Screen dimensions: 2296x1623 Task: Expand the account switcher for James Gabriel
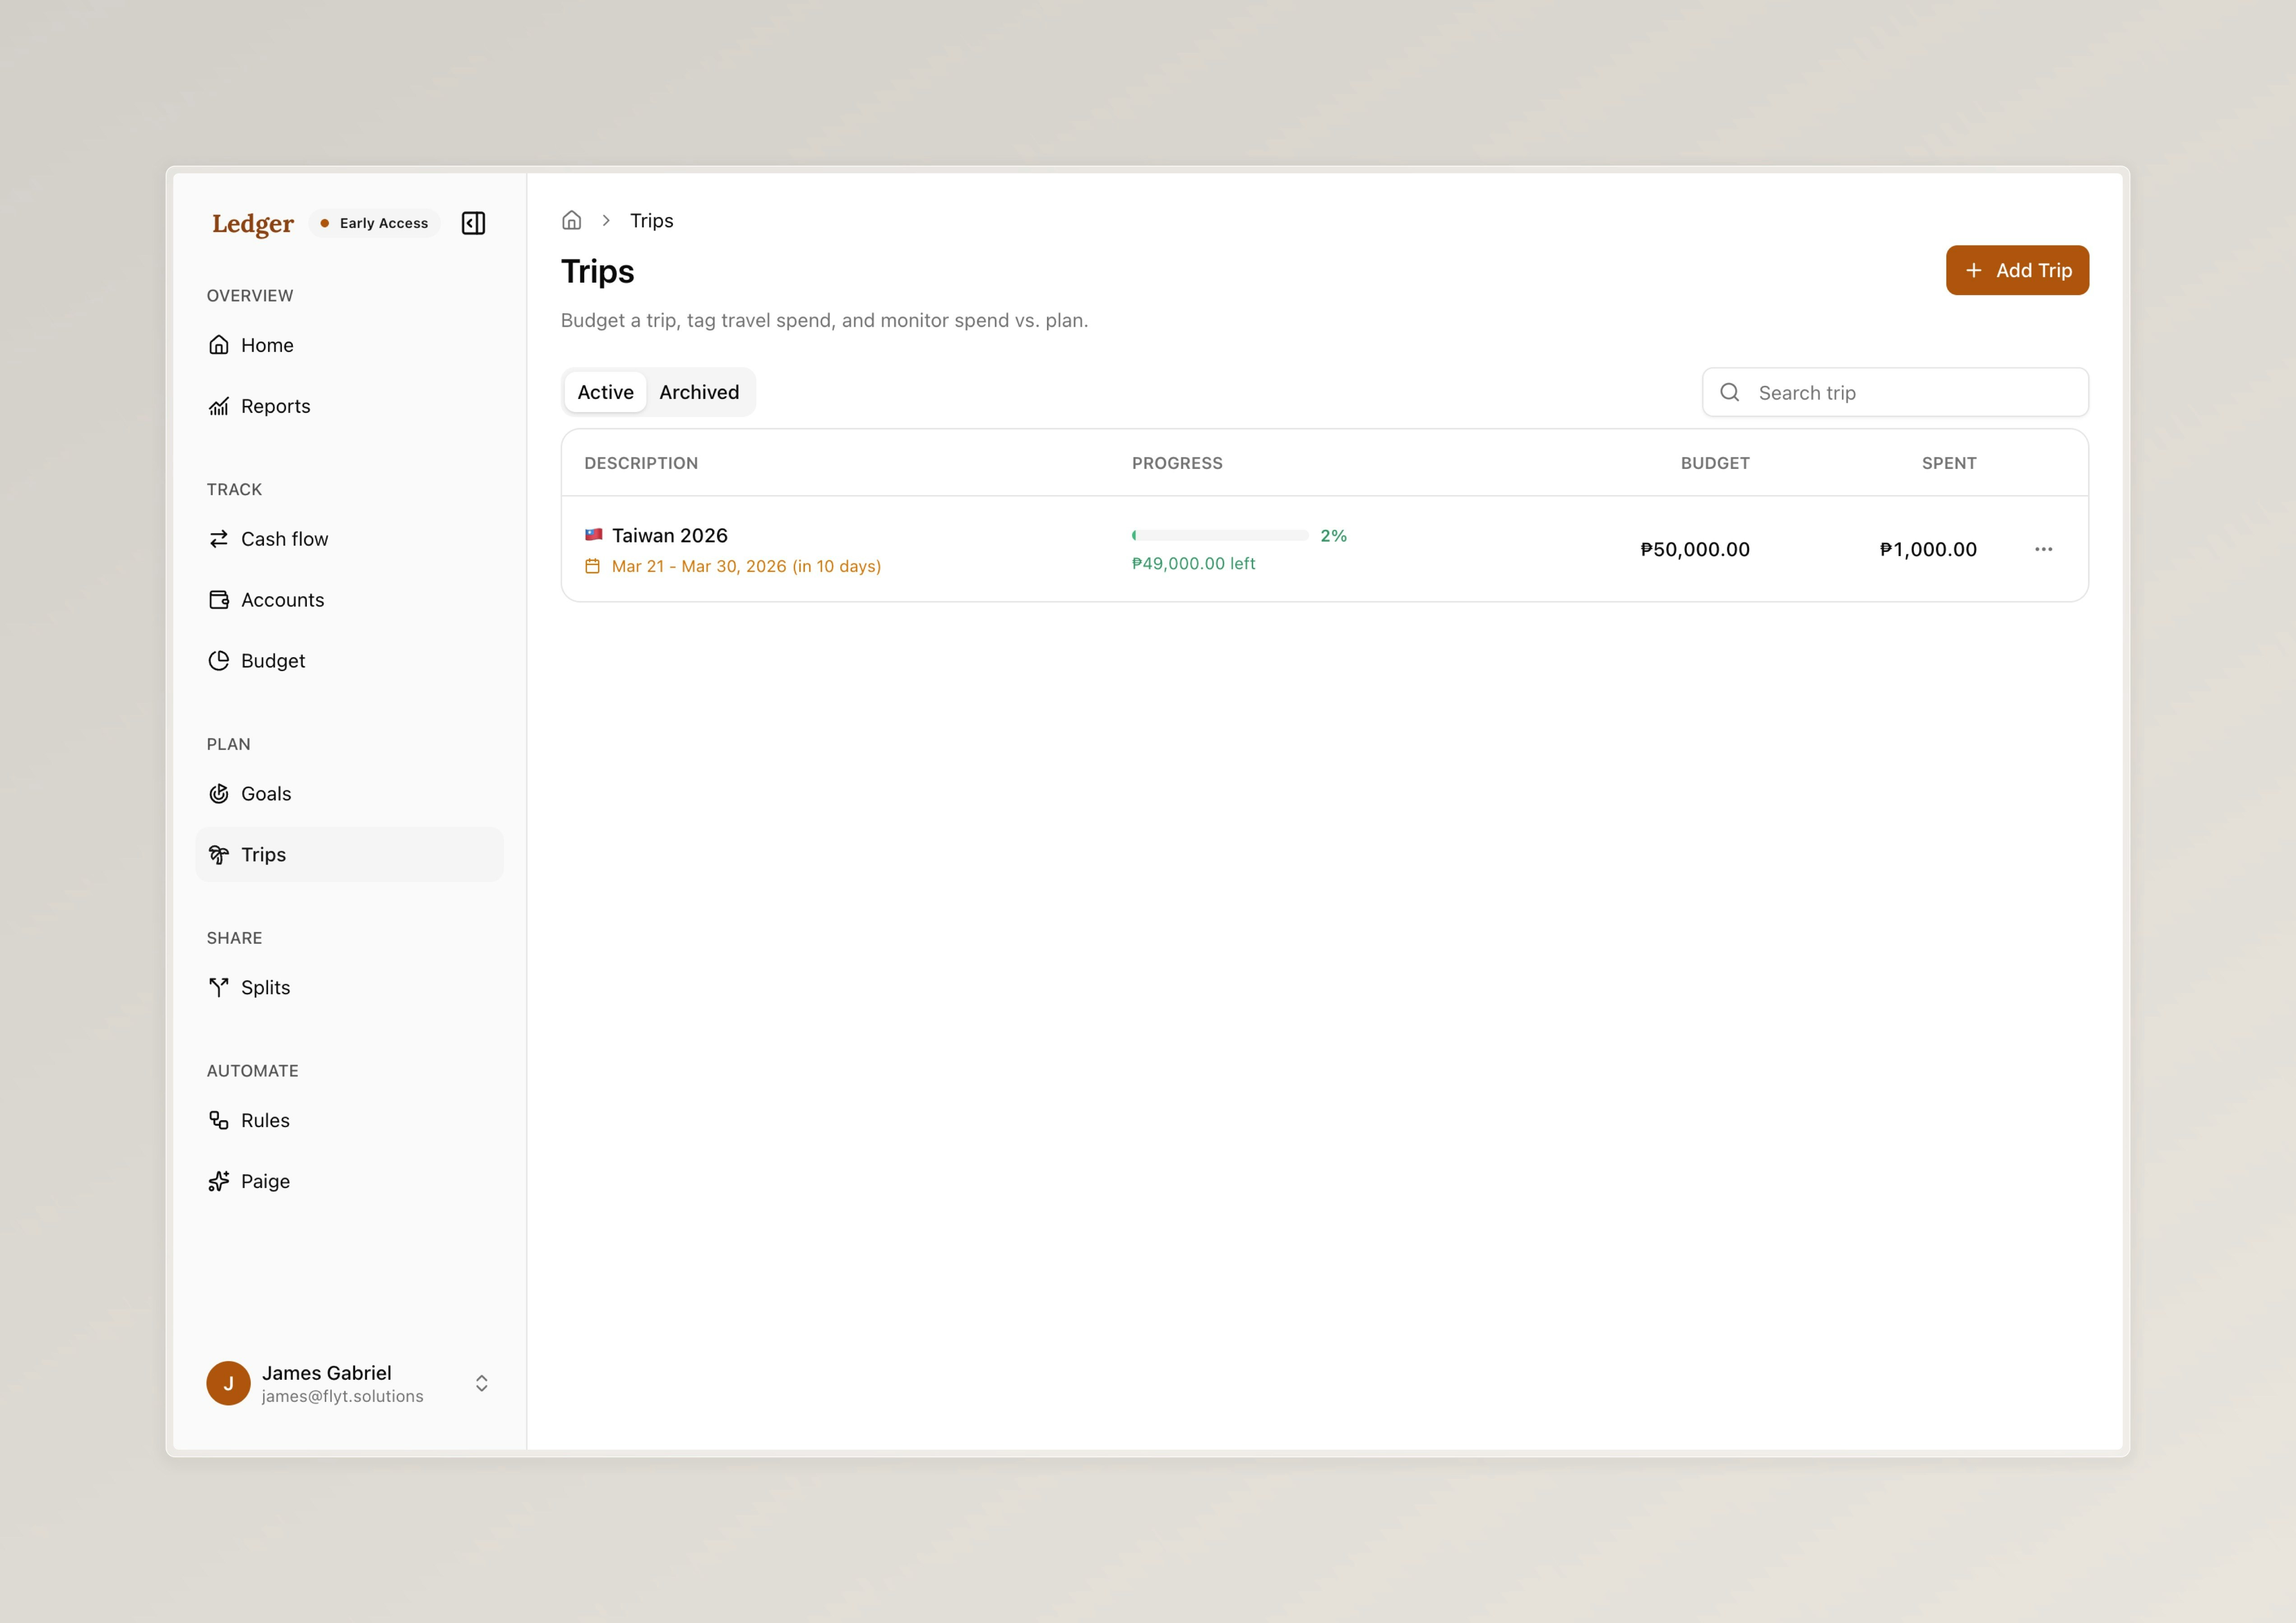coord(481,1383)
